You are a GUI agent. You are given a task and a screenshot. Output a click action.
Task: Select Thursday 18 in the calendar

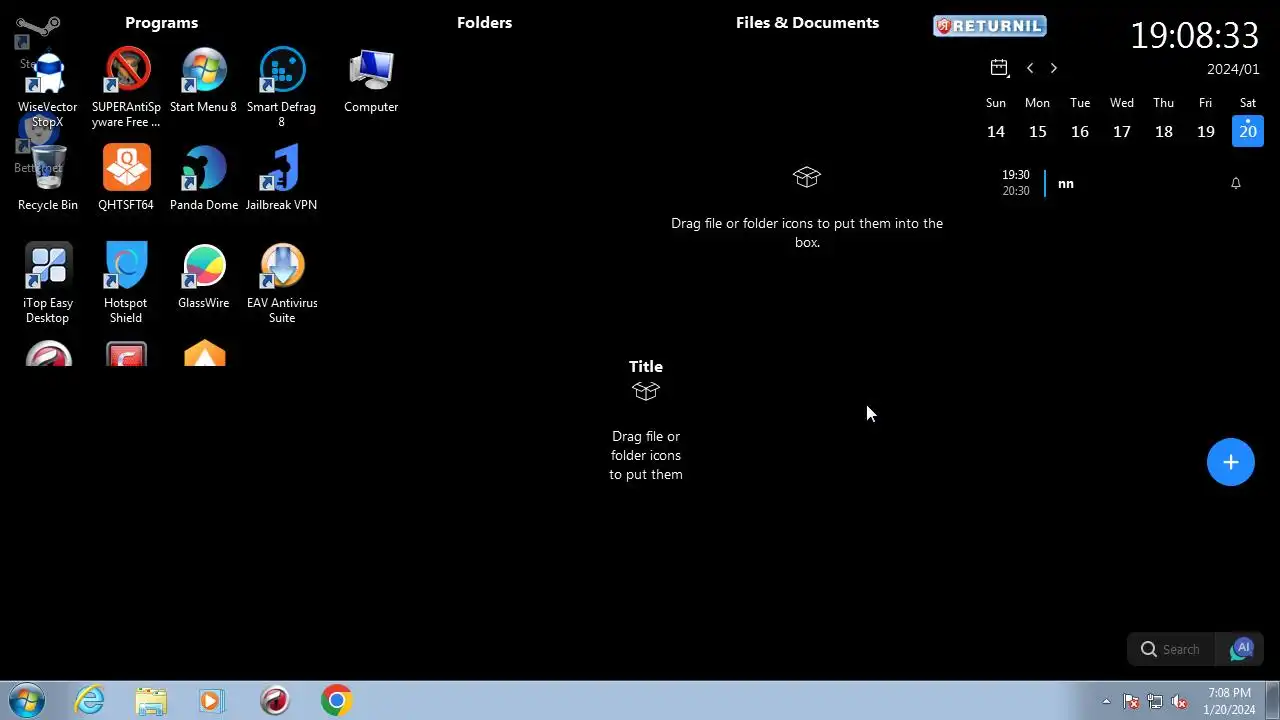(x=1164, y=132)
